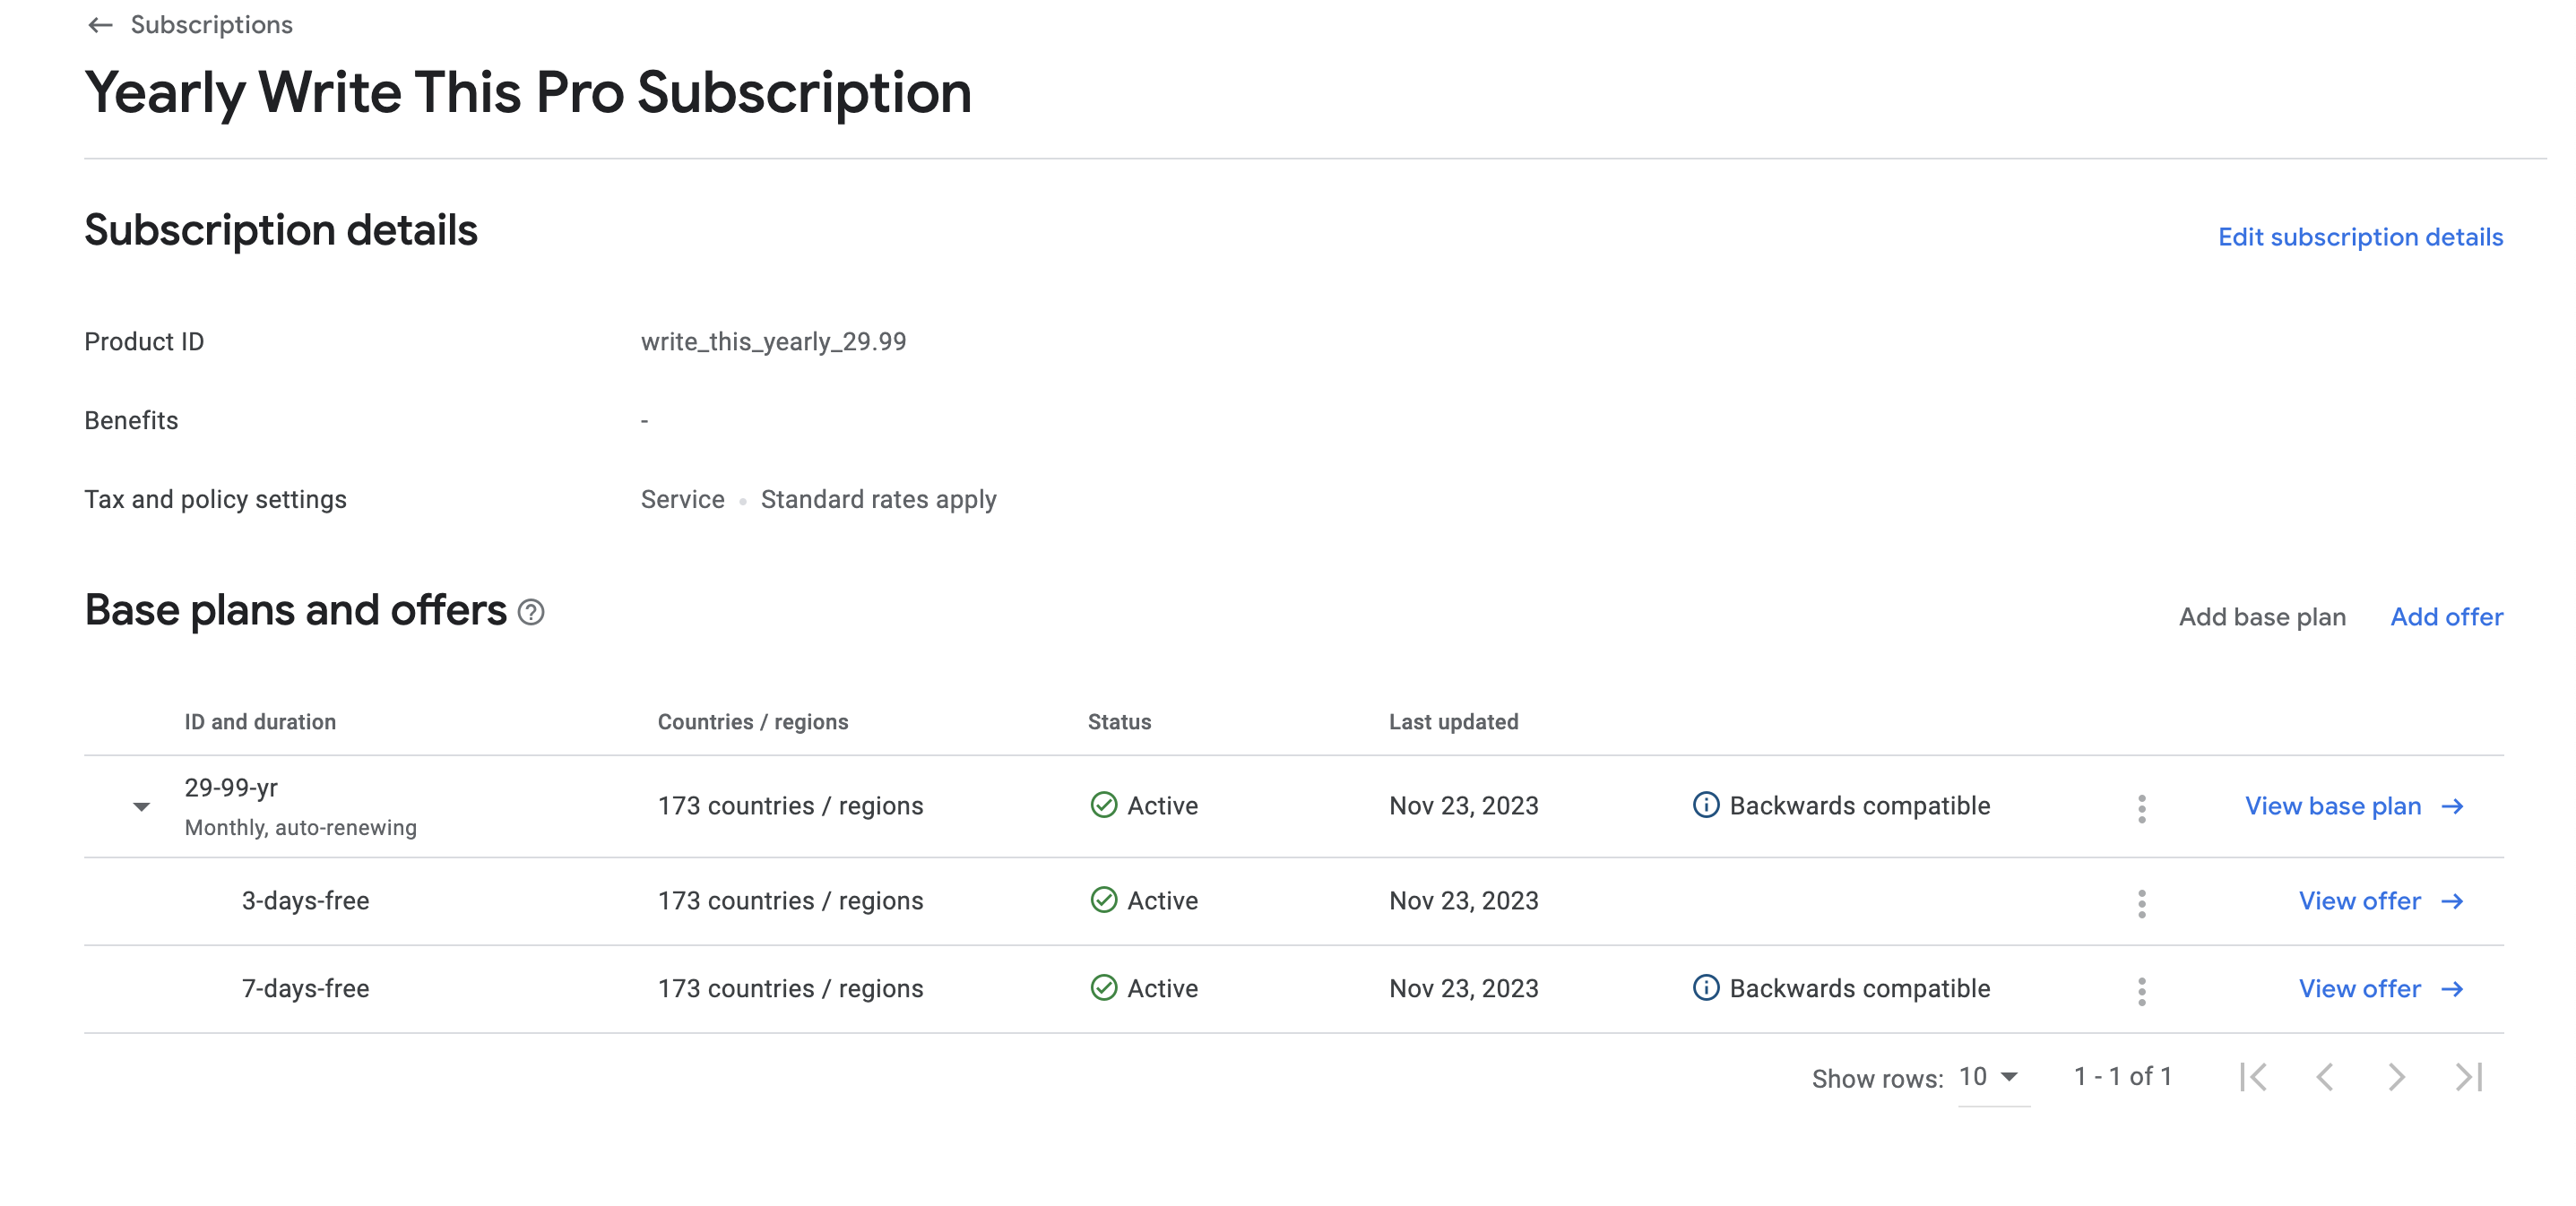Click info icon on 7-days-free Backwards compatible

[1705, 988]
